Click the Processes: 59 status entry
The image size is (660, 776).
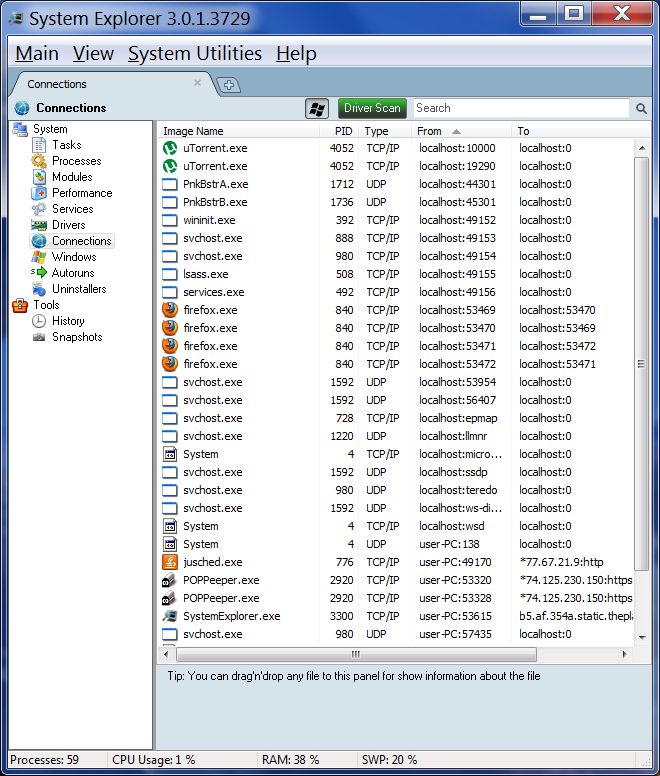coord(45,760)
